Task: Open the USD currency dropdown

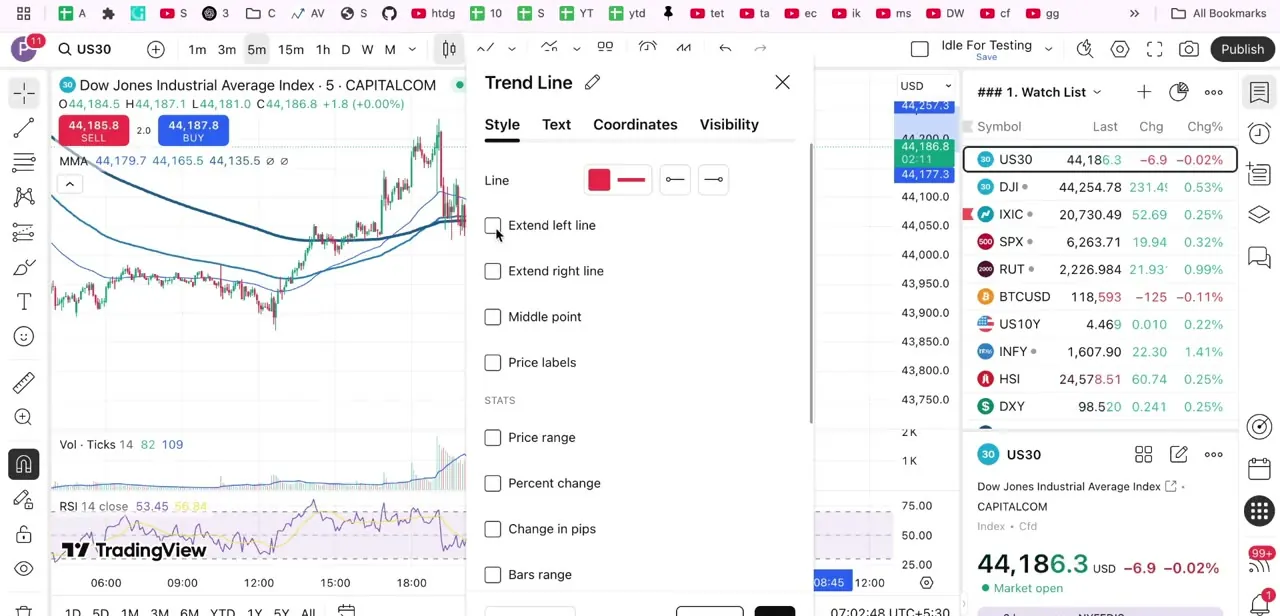Action: pos(927,86)
